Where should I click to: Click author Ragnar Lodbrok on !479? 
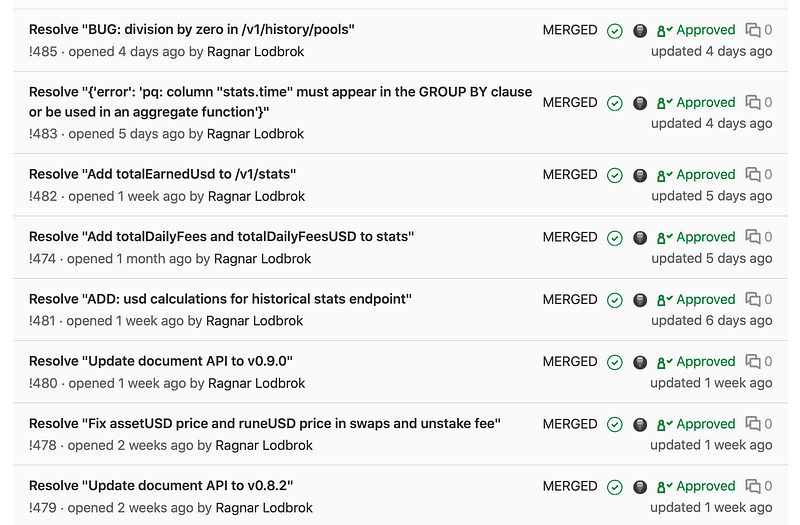point(264,508)
